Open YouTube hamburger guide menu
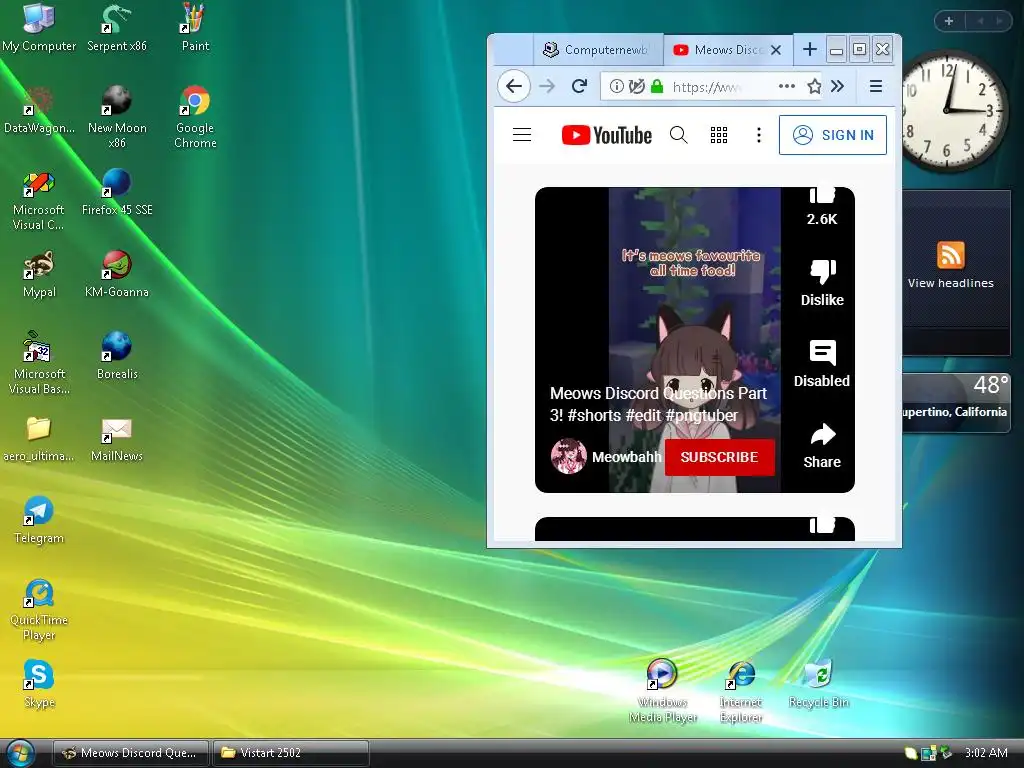This screenshot has height=768, width=1024. (521, 135)
